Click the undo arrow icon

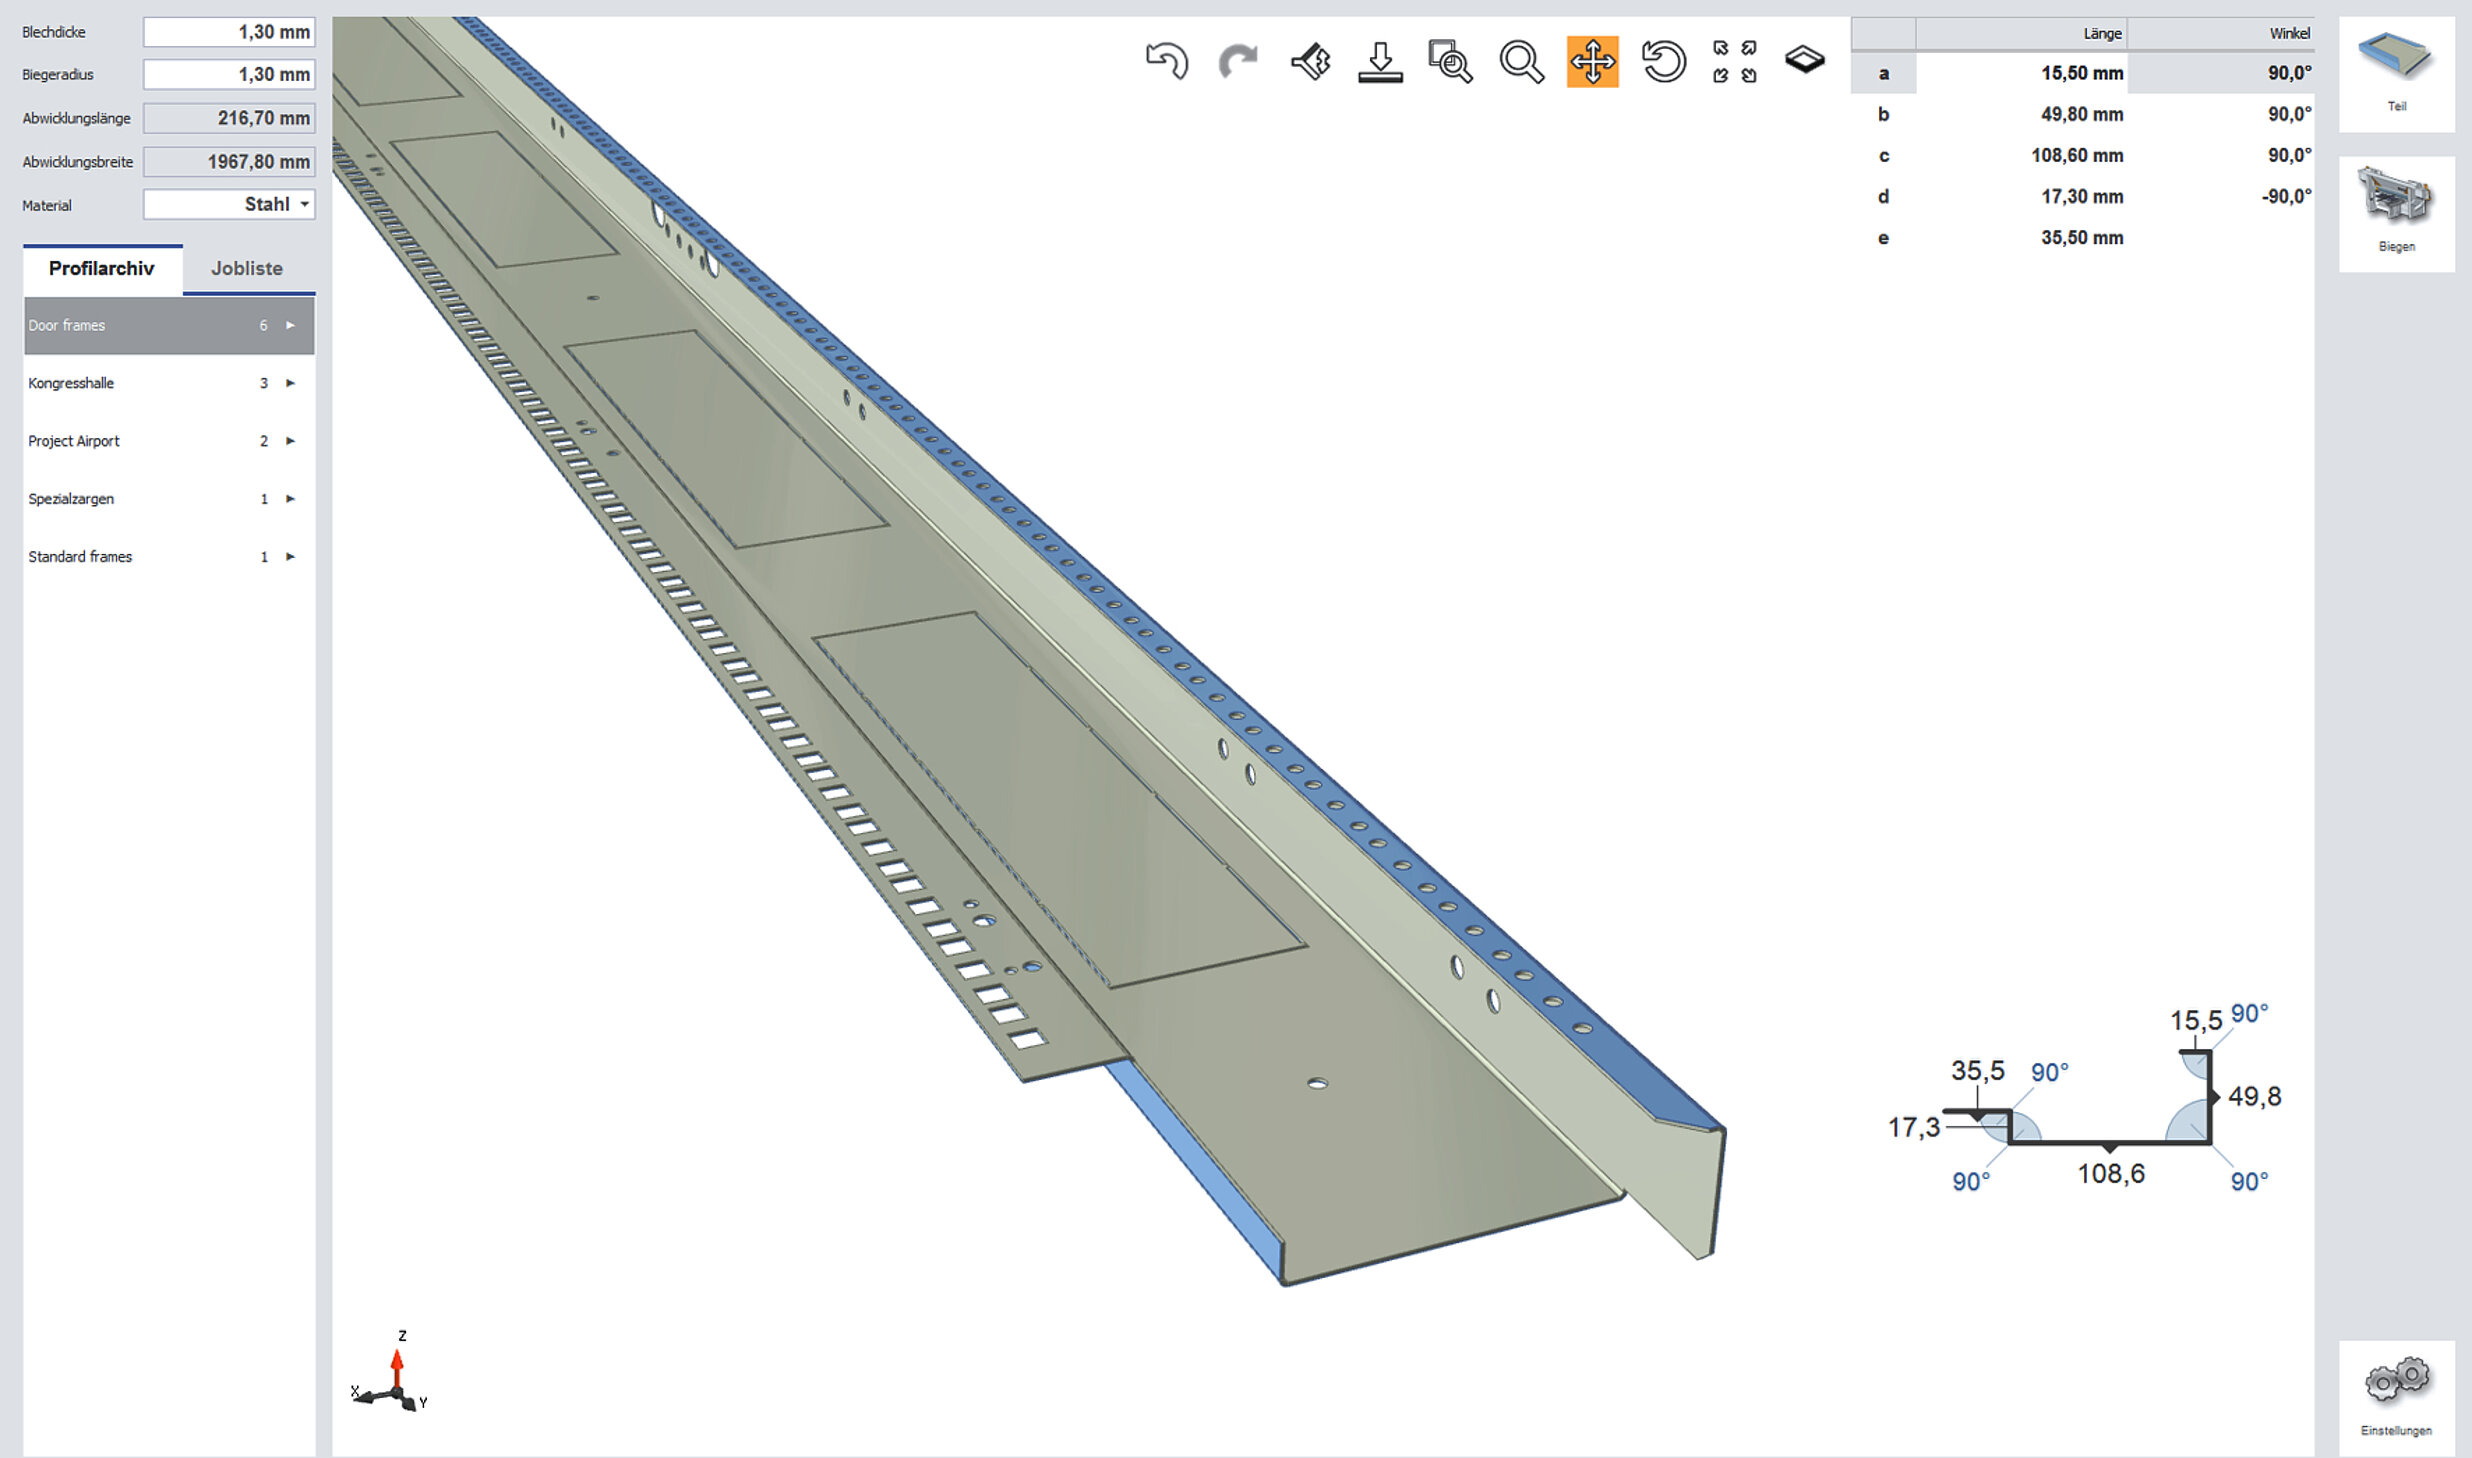click(x=1166, y=61)
